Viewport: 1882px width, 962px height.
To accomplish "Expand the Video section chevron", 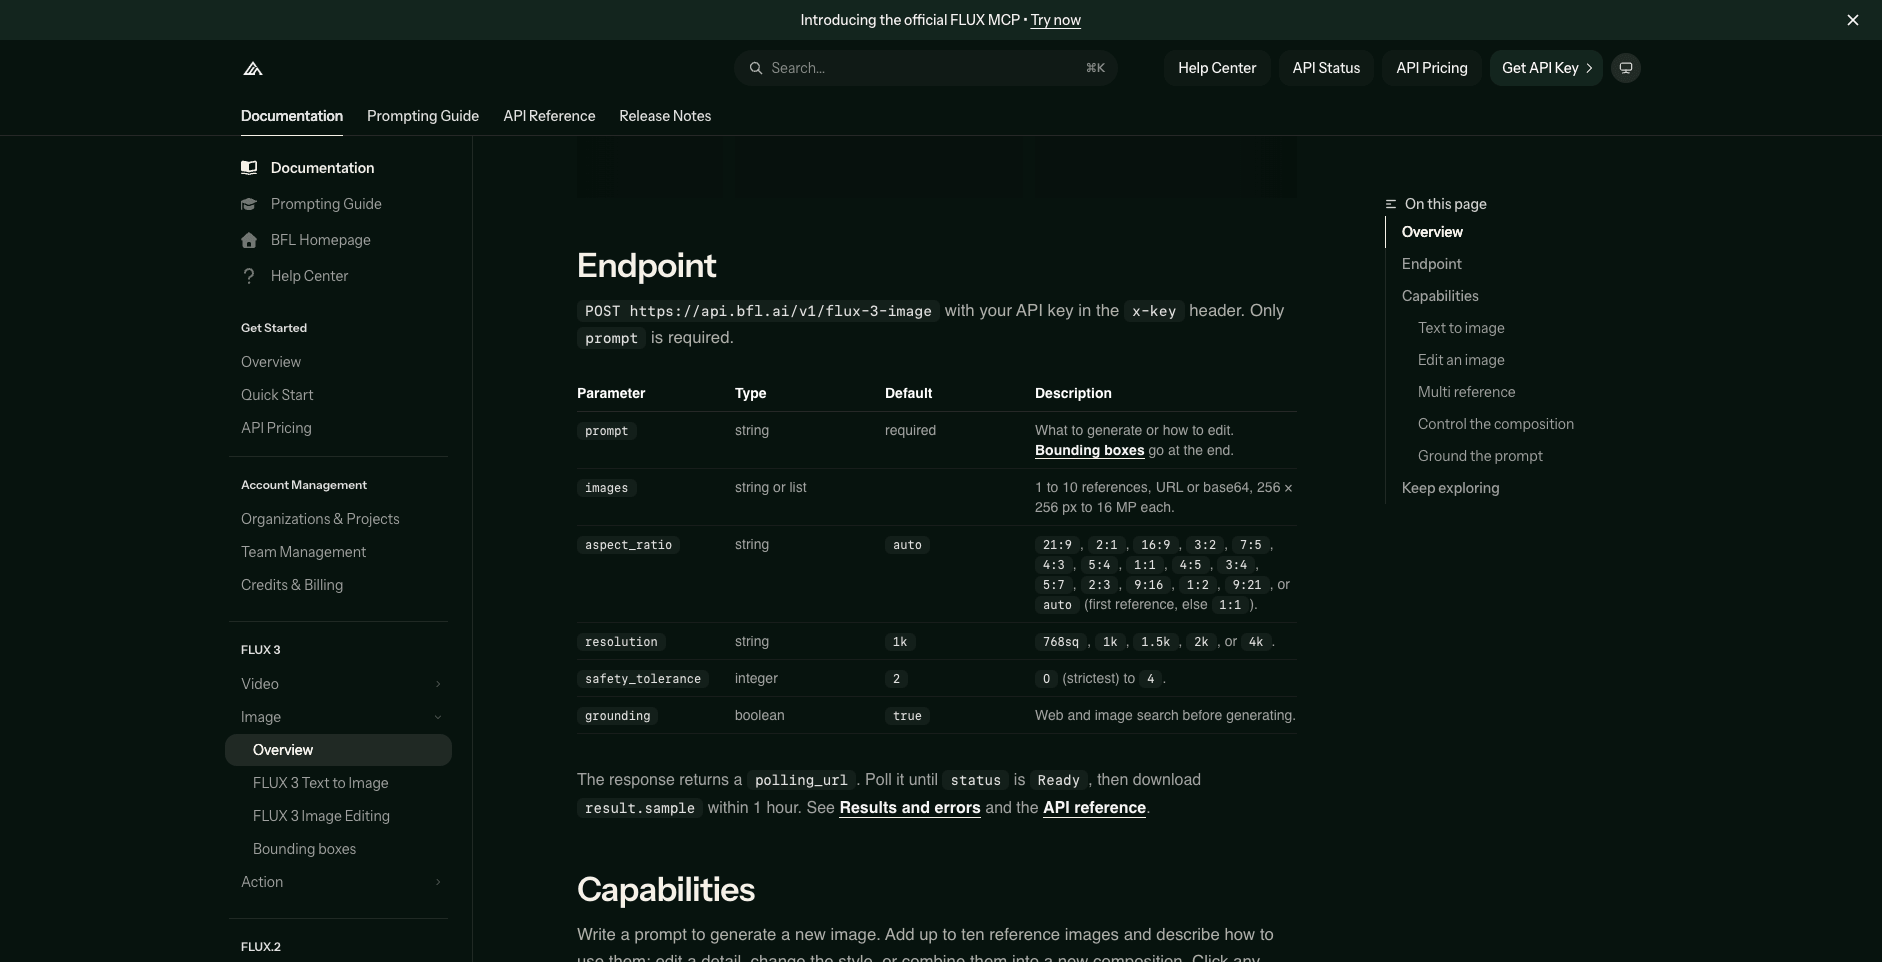I will tap(438, 684).
